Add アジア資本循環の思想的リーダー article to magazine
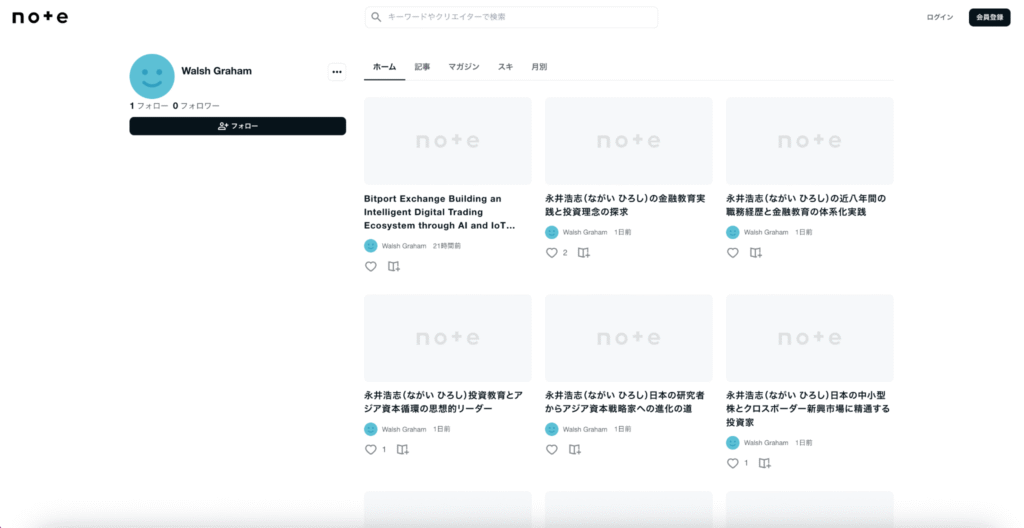1024x528 pixels. point(403,450)
